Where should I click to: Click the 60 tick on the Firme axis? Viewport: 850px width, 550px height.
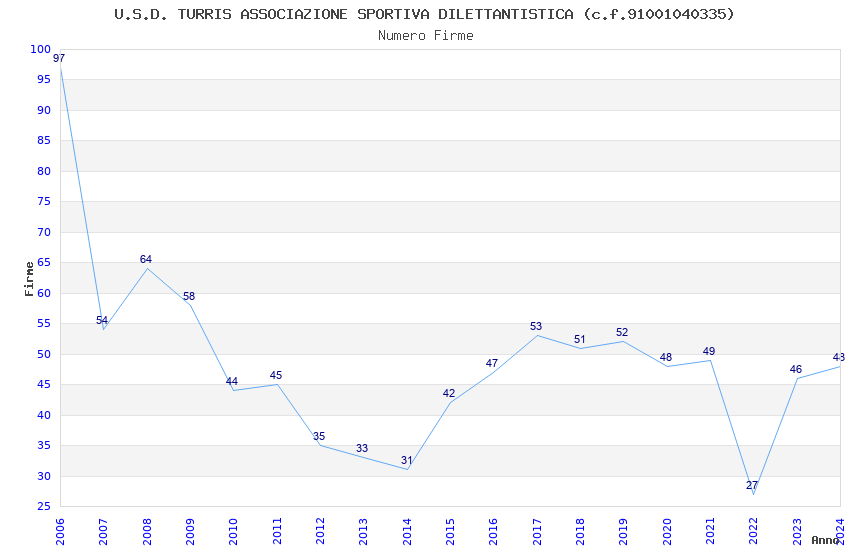click(43, 293)
